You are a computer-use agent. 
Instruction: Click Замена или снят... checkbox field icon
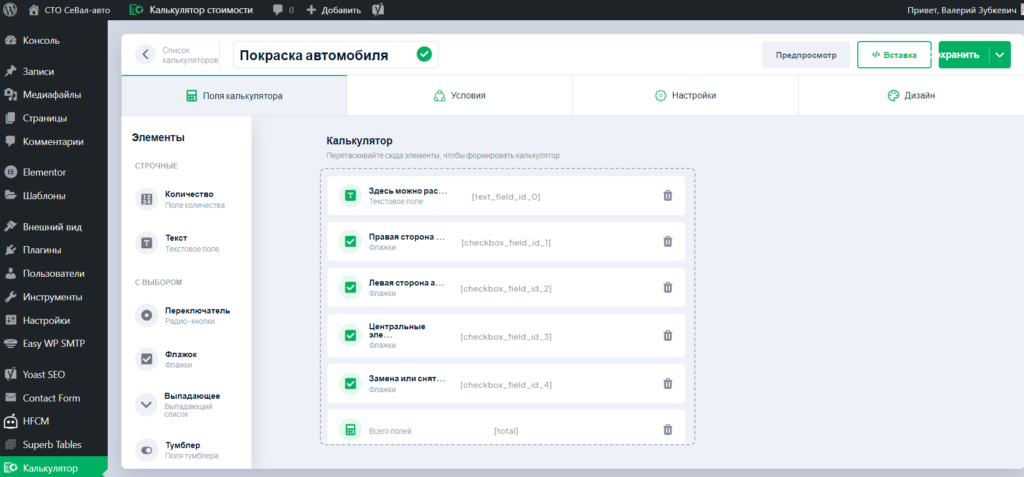pos(350,384)
